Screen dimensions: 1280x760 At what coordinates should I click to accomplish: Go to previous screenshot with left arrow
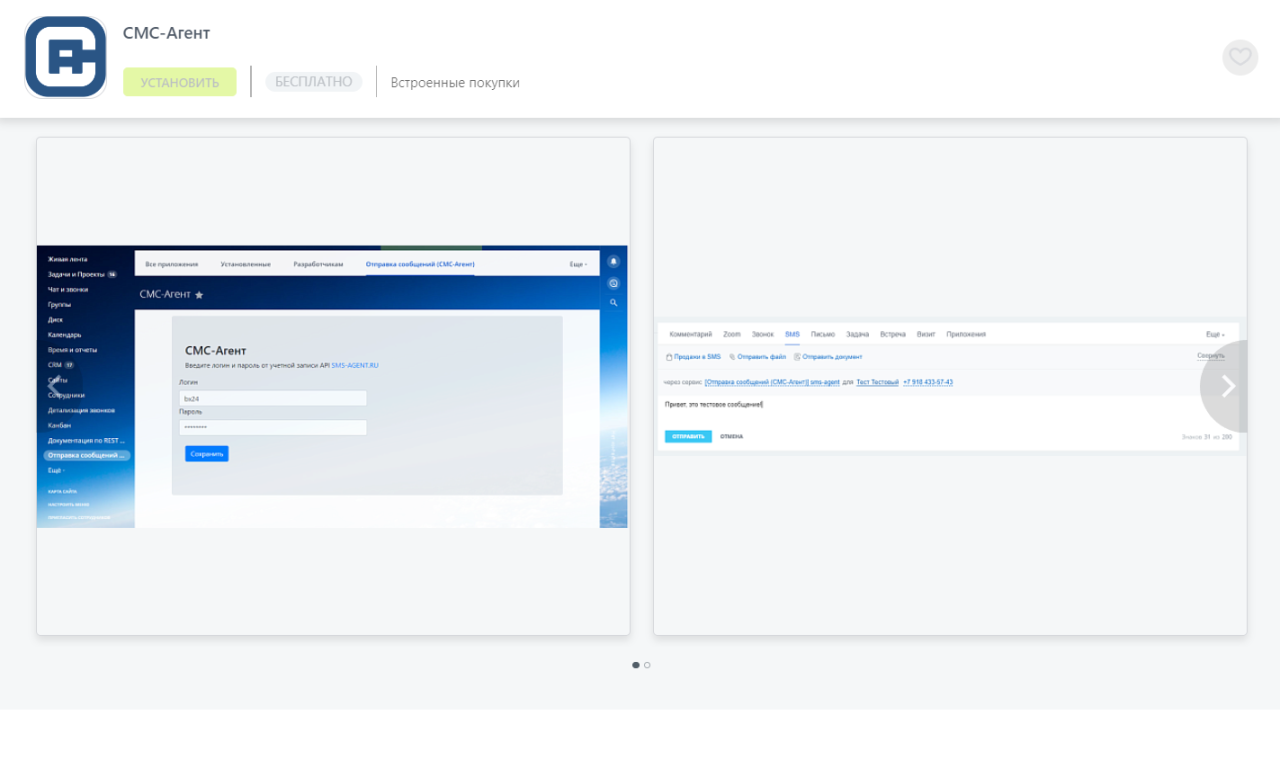pos(54,386)
